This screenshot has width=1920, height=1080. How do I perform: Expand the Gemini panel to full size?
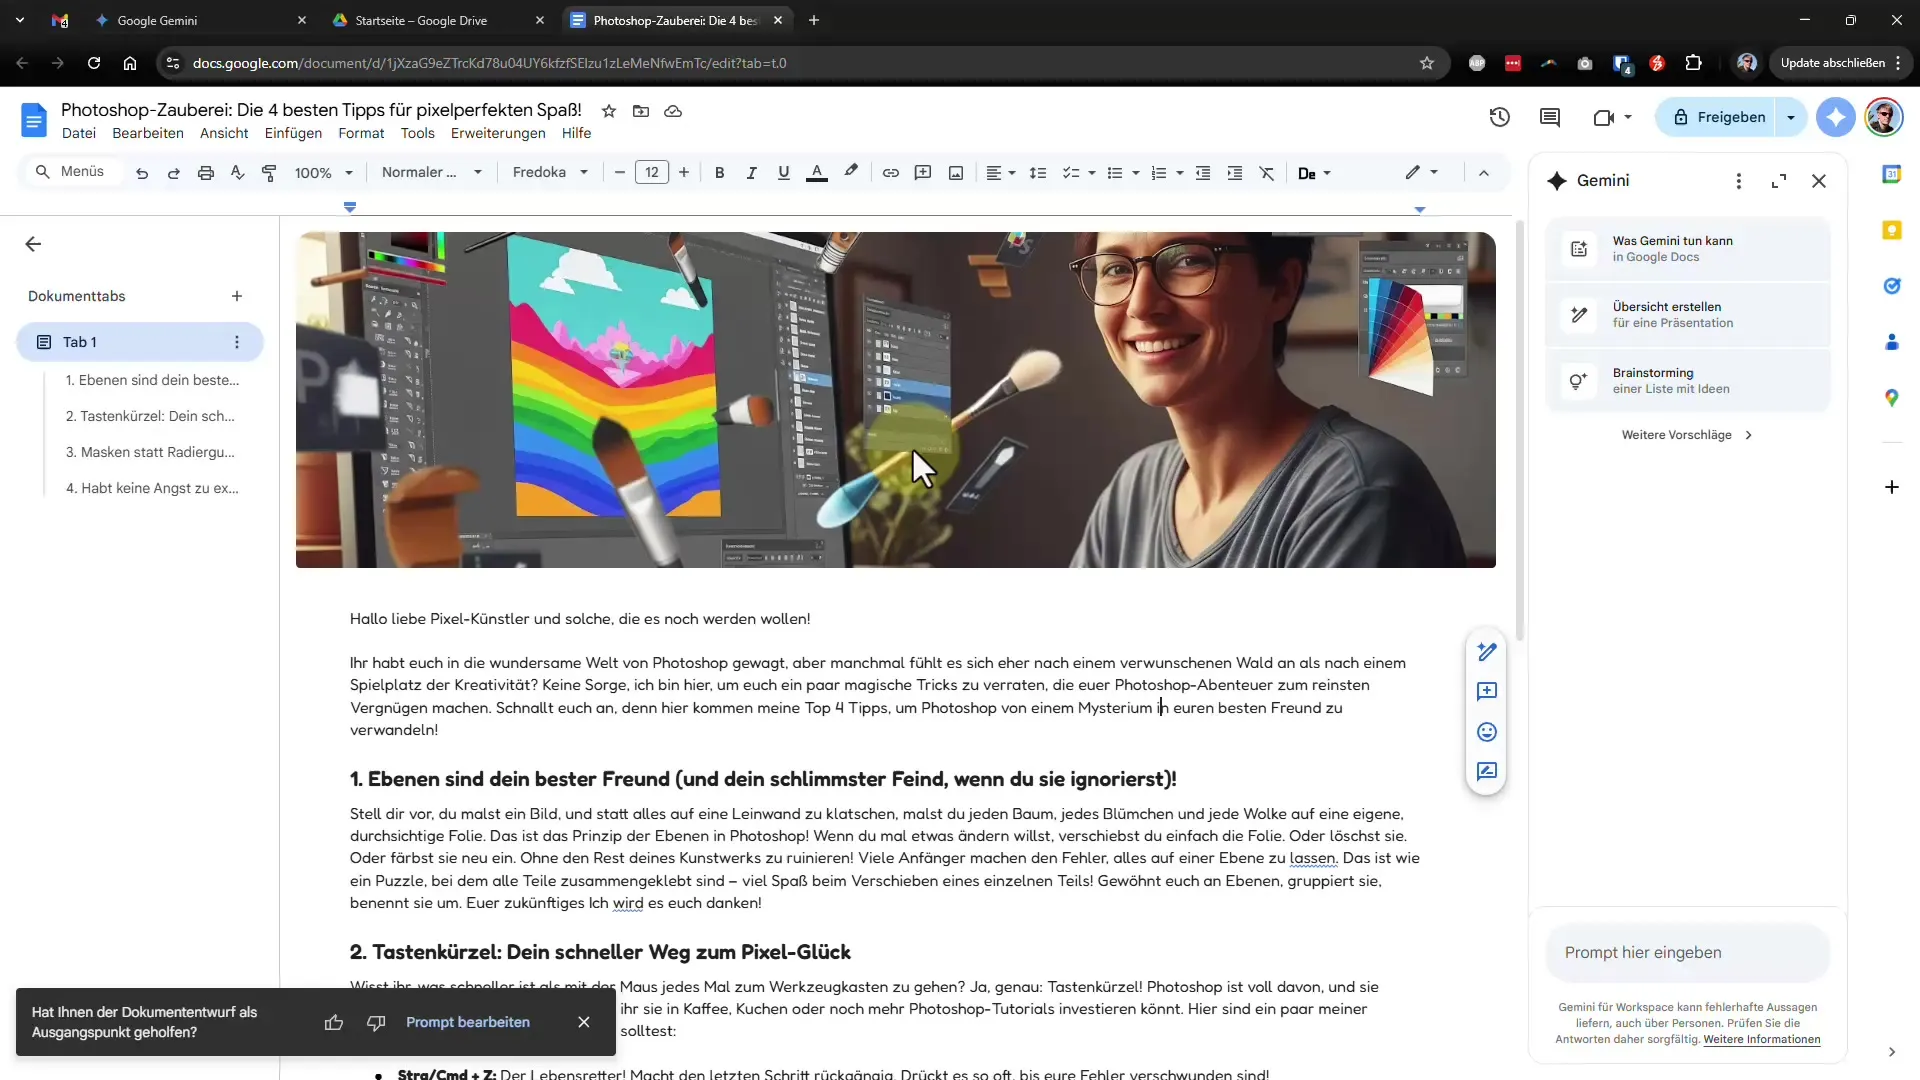[1779, 181]
